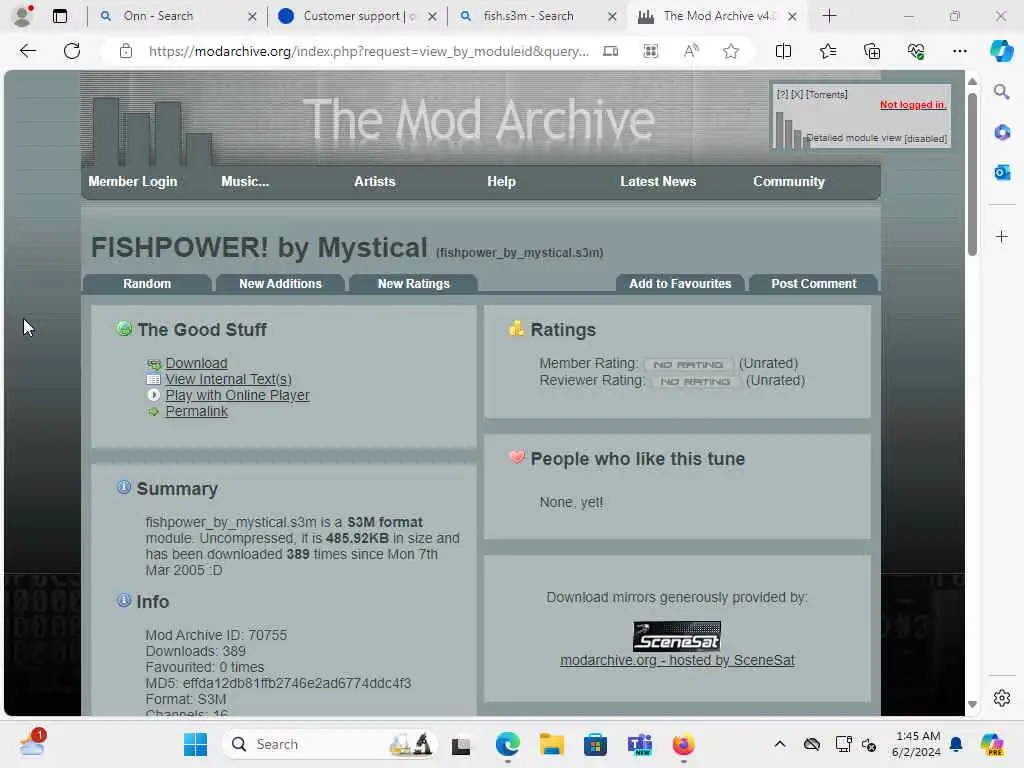Click Add to Favourites
This screenshot has height=768, width=1024.
click(x=680, y=283)
